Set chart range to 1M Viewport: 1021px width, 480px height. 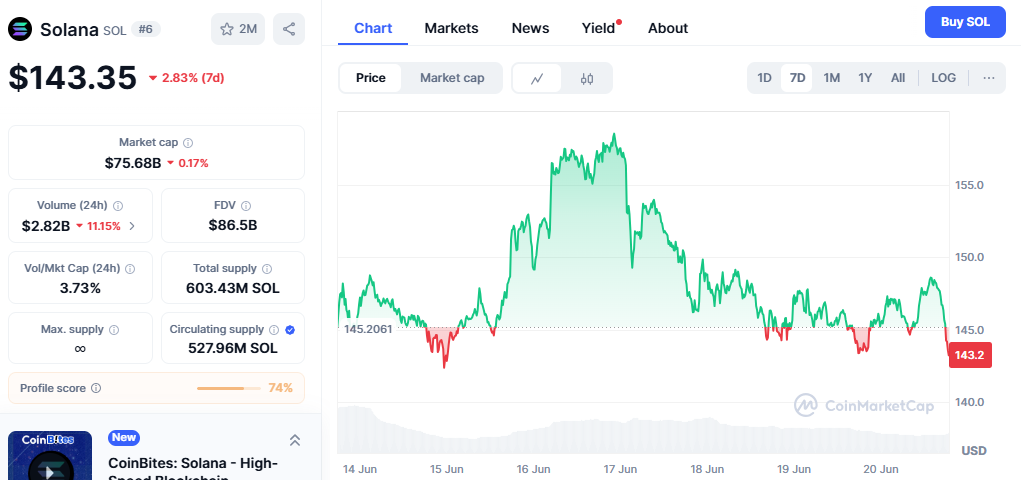[x=832, y=78]
